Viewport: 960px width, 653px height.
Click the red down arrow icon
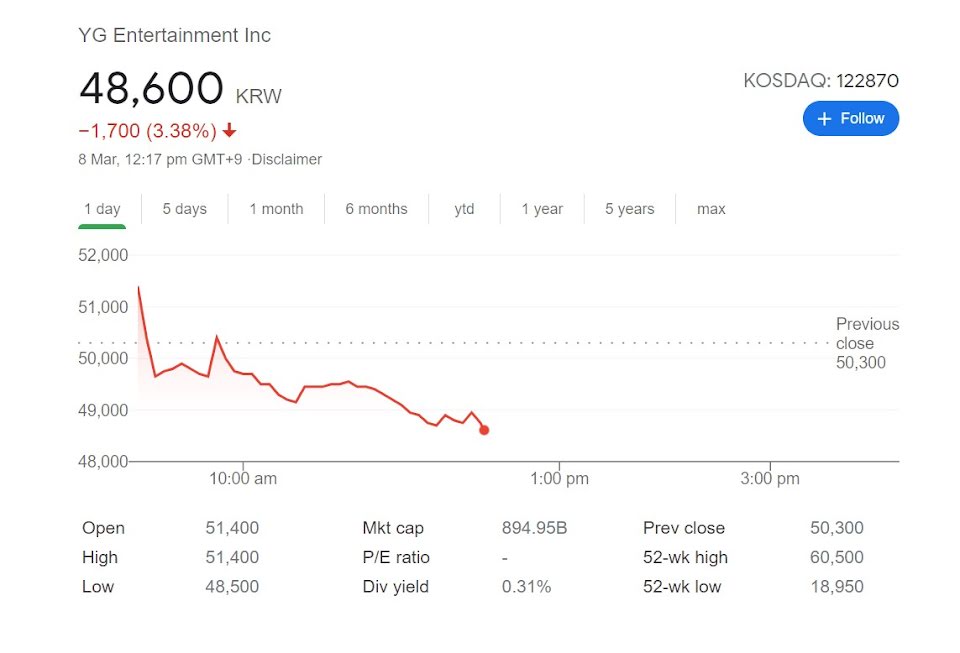click(230, 130)
